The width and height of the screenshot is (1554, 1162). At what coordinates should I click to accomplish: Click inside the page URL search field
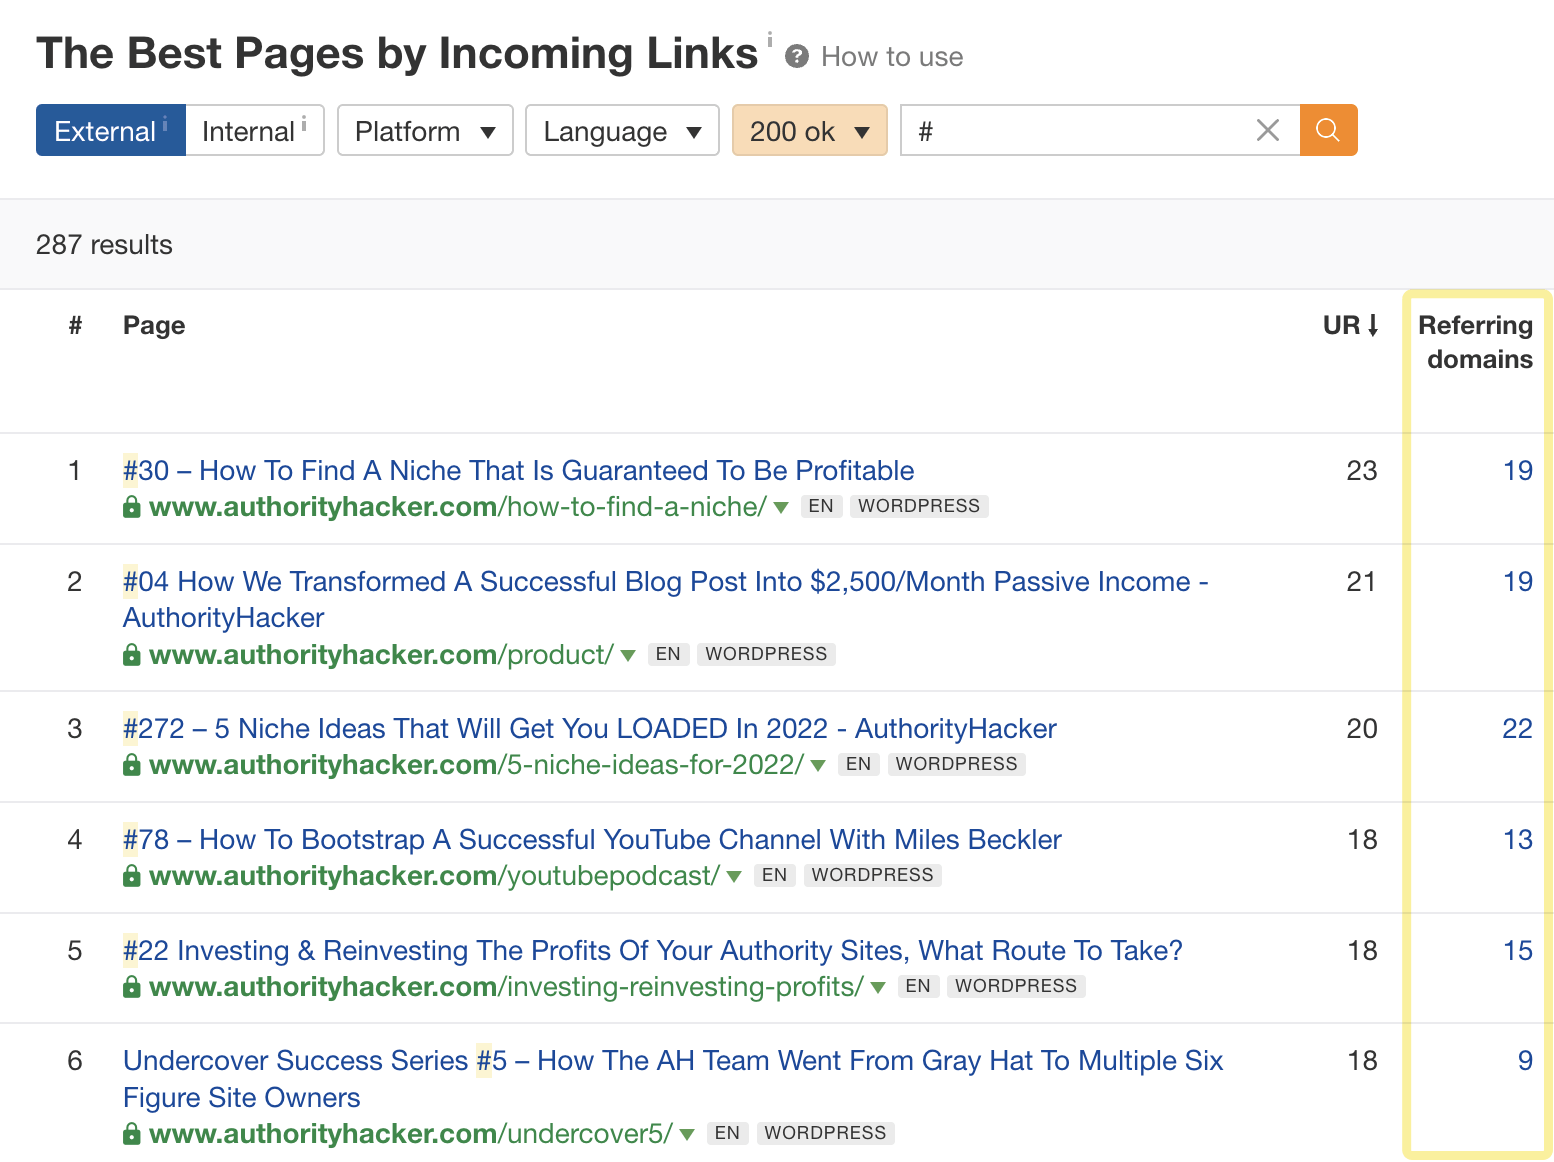[1080, 130]
